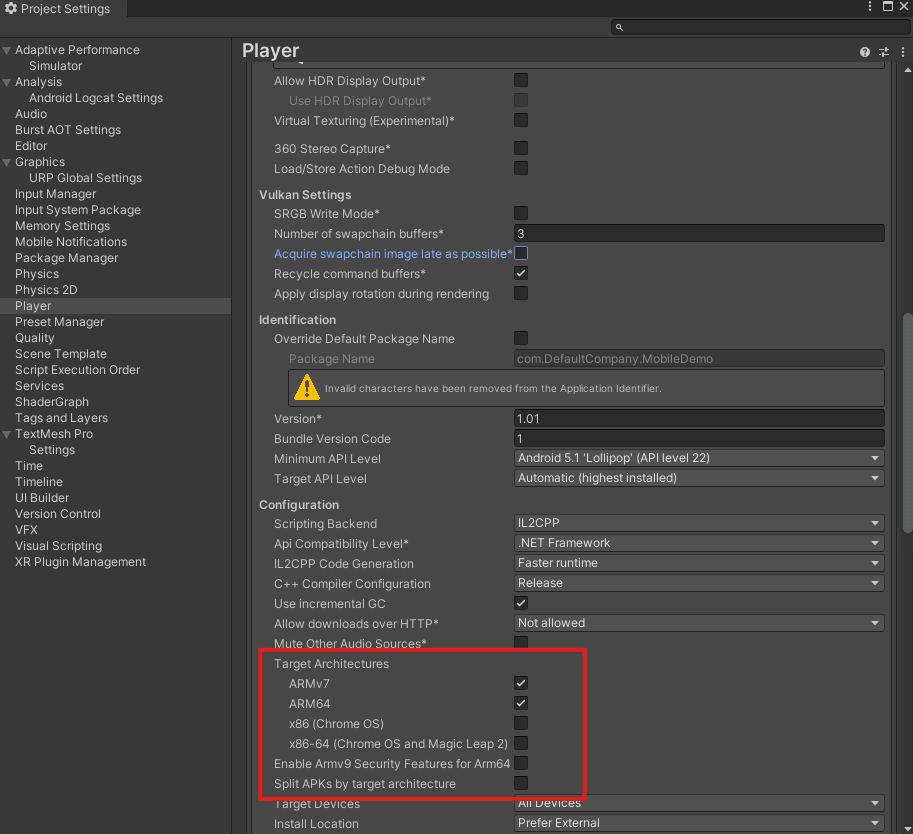Open the Minimum API Level dropdown
The image size is (913, 834).
tap(699, 458)
